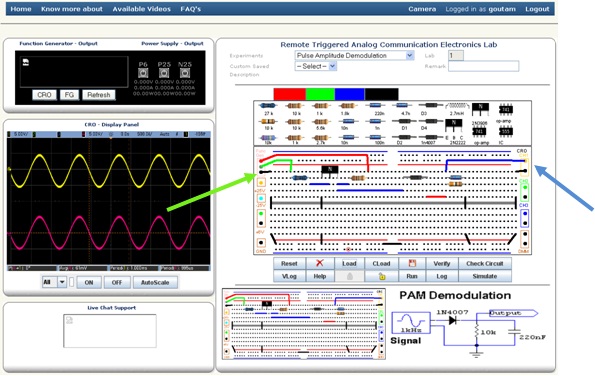Choose the green wire color swatch
Image resolution: width=595 pixels, height=376 pixels.
tap(320, 94)
